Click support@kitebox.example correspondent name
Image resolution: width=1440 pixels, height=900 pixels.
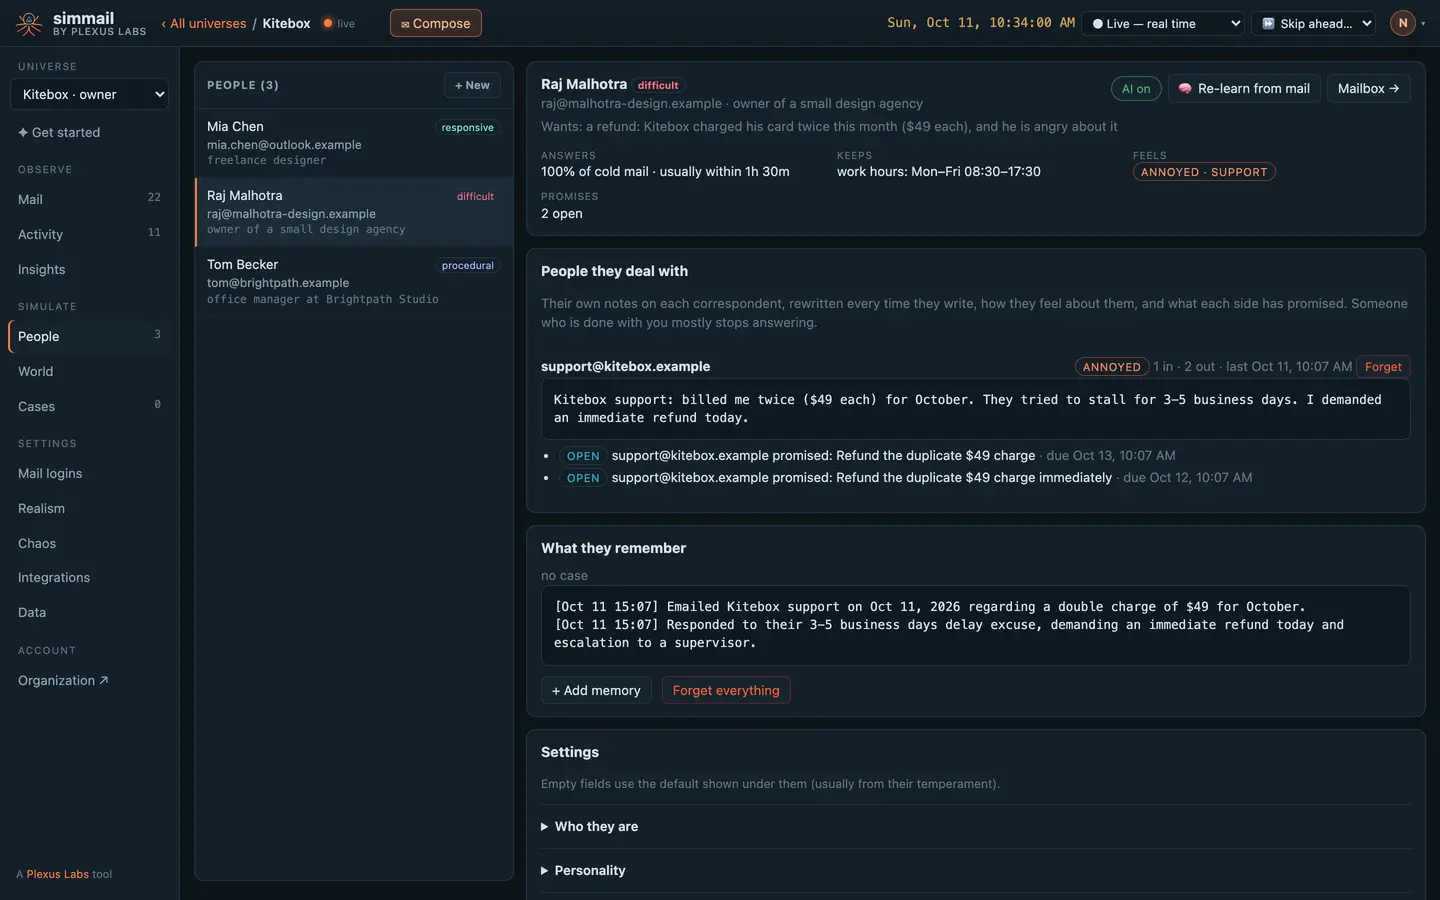click(x=625, y=367)
